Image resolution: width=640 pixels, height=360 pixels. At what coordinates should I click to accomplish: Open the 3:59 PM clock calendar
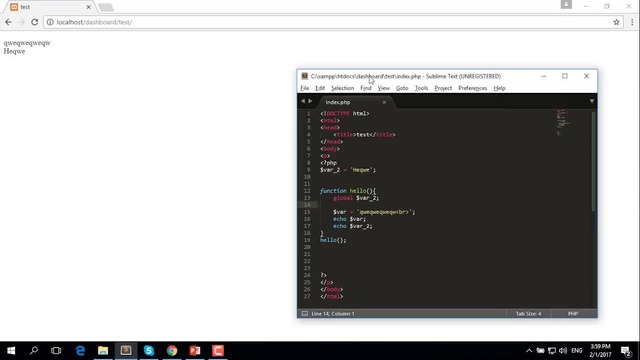[x=600, y=351]
